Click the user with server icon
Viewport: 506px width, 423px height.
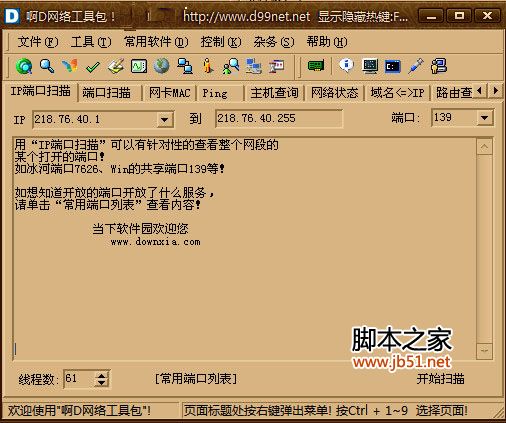pyautogui.click(x=439, y=66)
